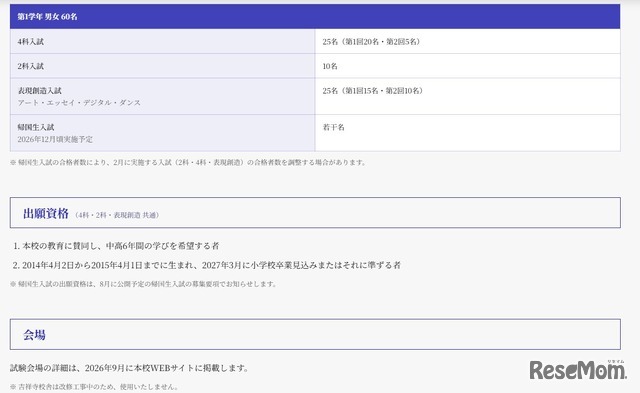640x393 pixels.
Task: Click the note about 帰国生入試の合格者数
Action: coord(188,162)
